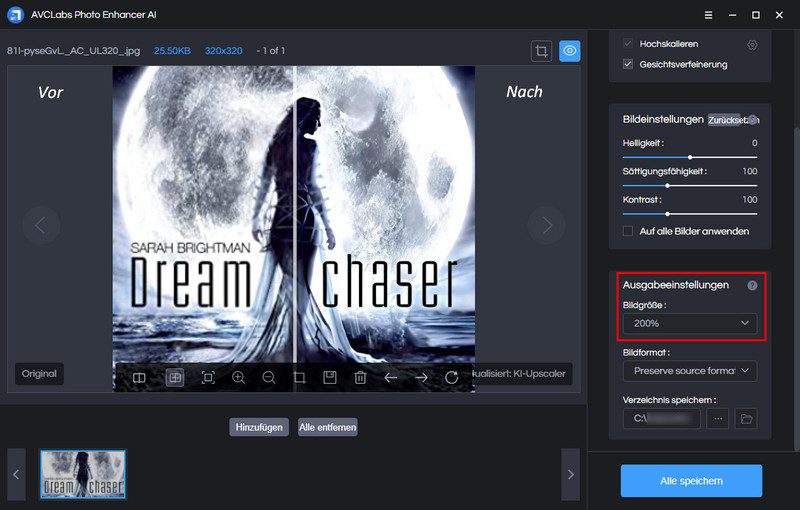The width and height of the screenshot is (800, 510).
Task: Select the side-by-side compare view icon
Action: (x=139, y=378)
